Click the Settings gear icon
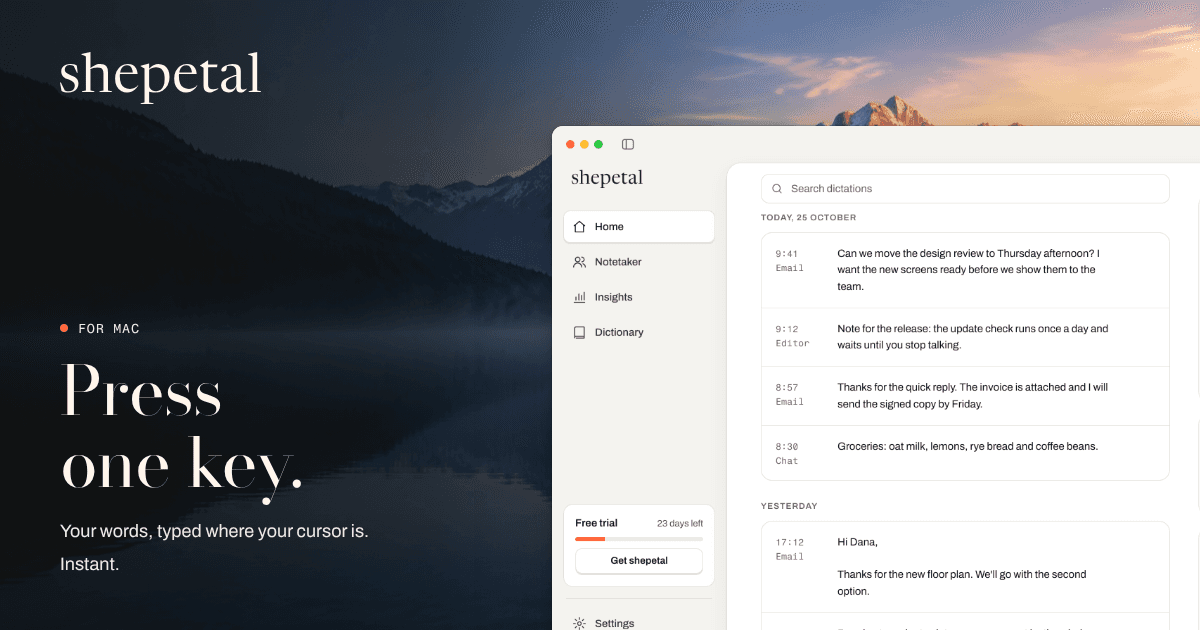 (x=579, y=623)
